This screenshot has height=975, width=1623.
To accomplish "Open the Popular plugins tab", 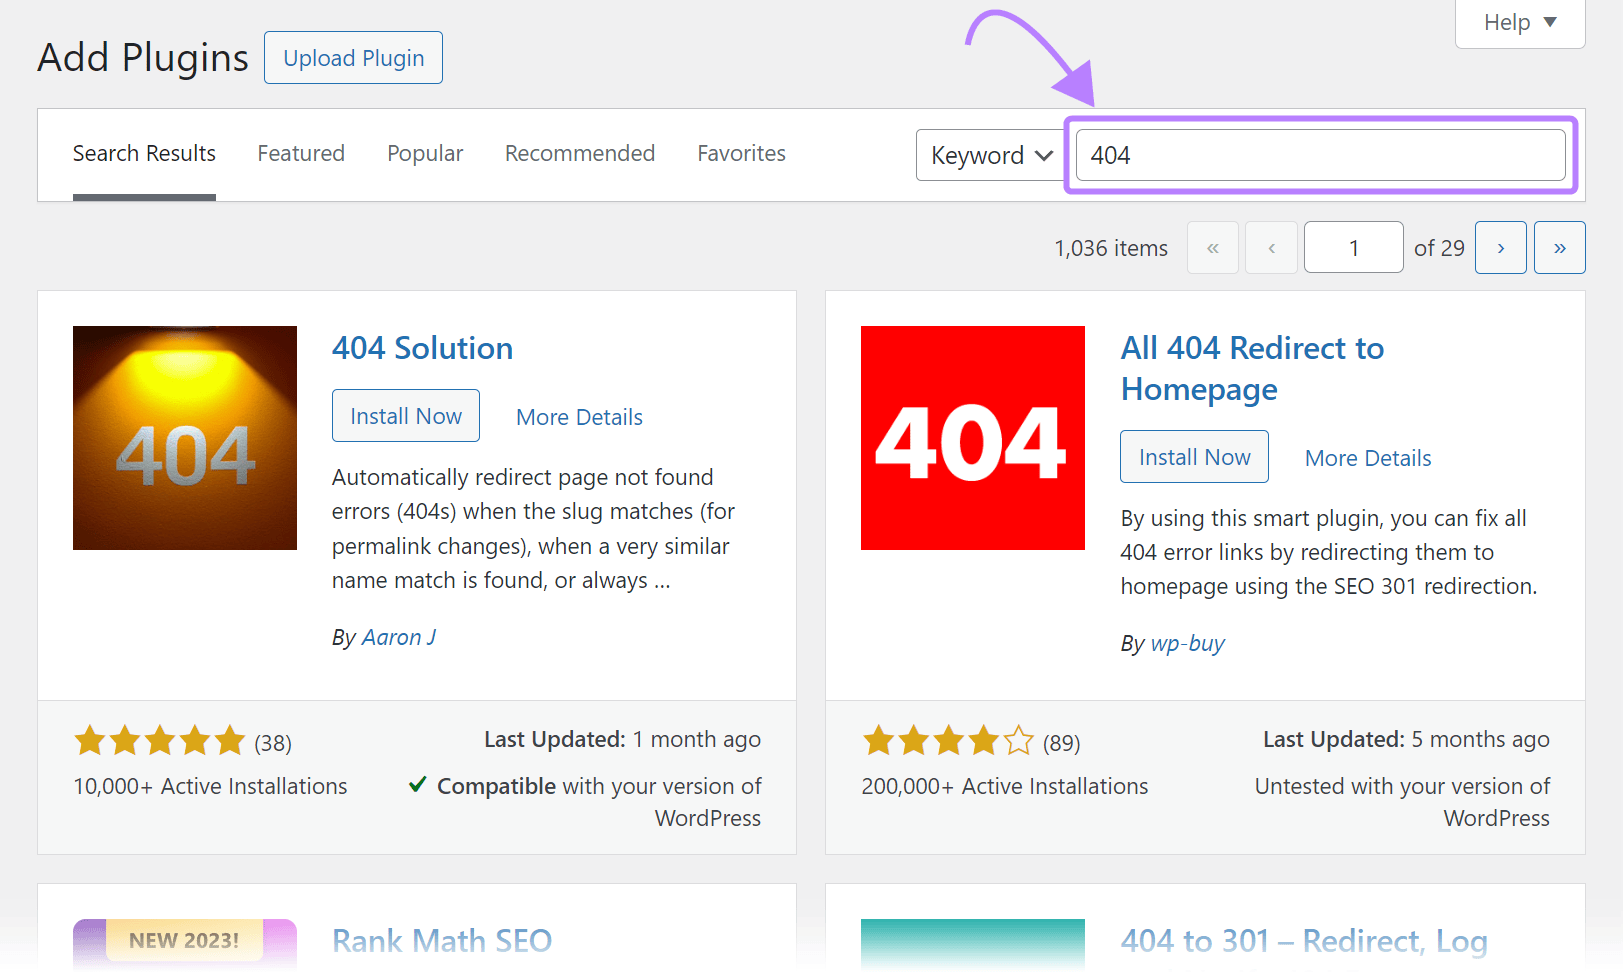I will pos(424,153).
